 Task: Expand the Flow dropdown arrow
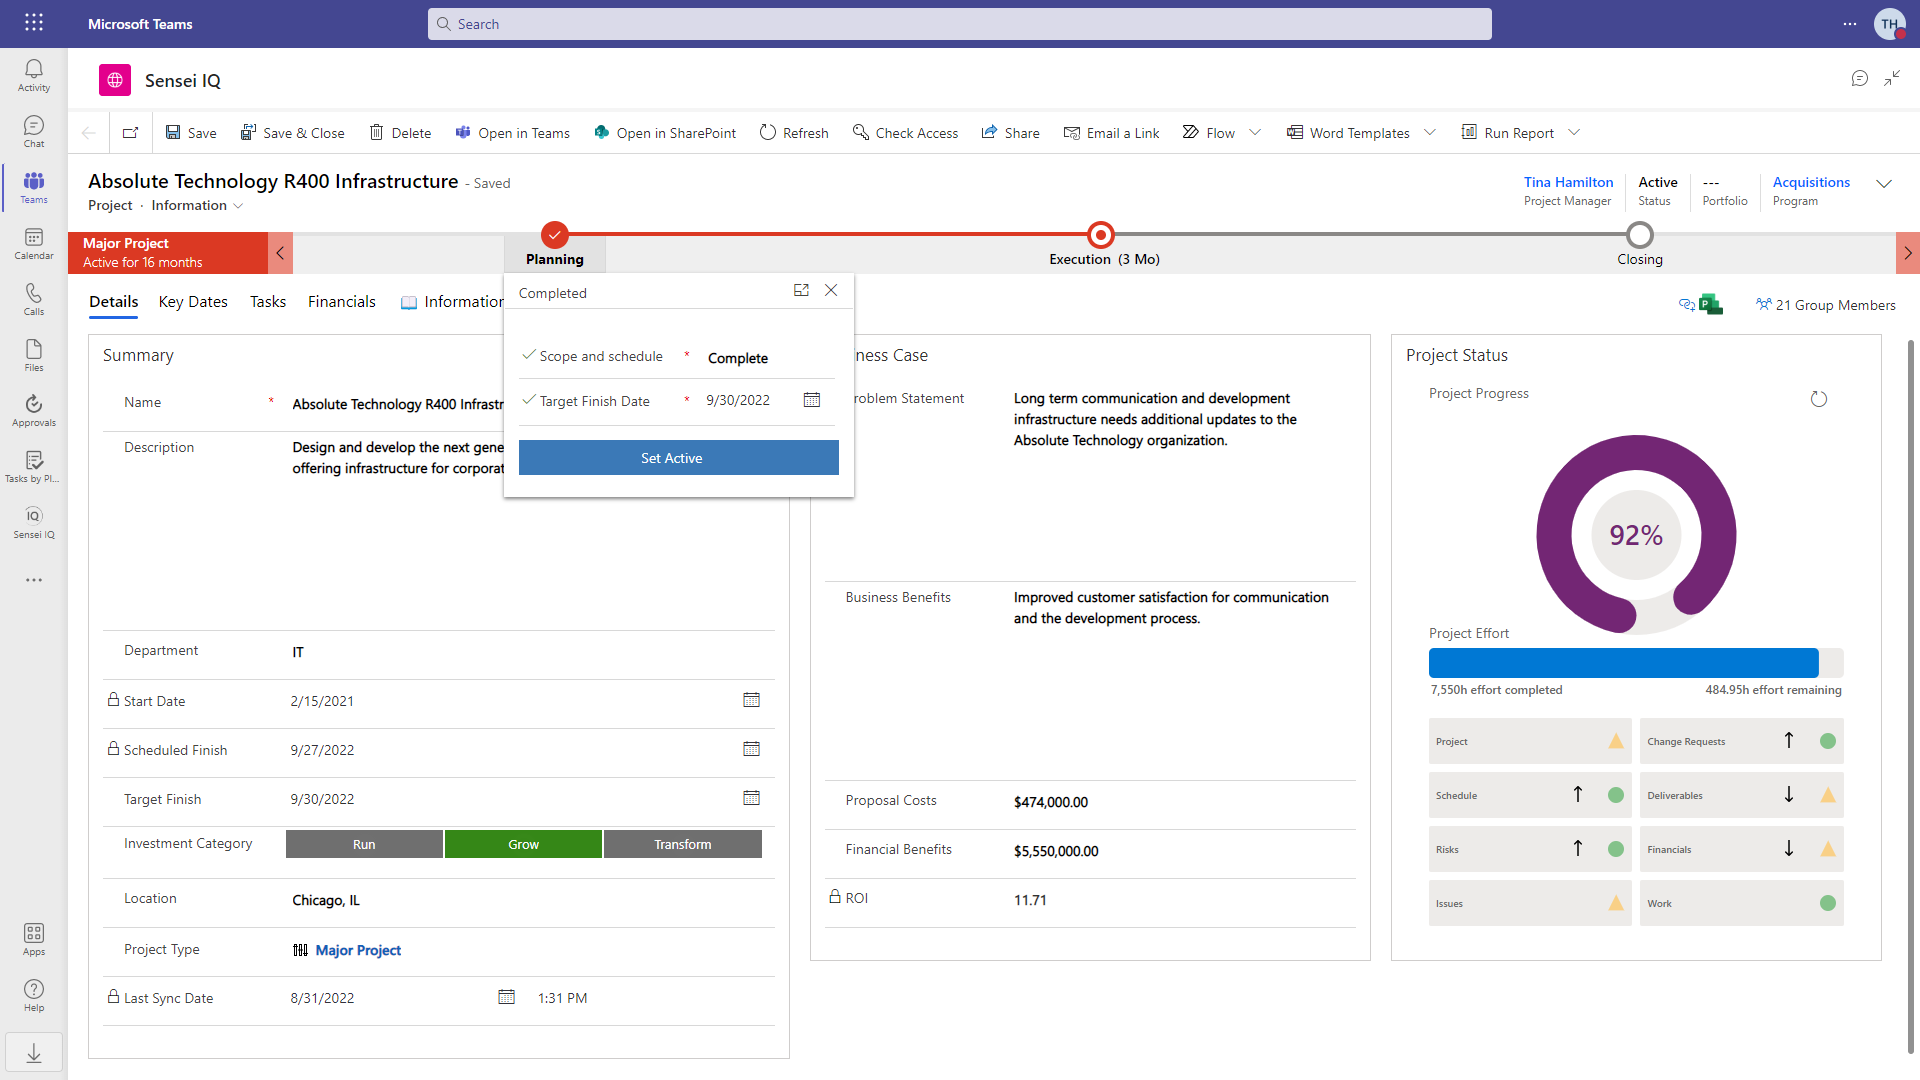pyautogui.click(x=1255, y=132)
